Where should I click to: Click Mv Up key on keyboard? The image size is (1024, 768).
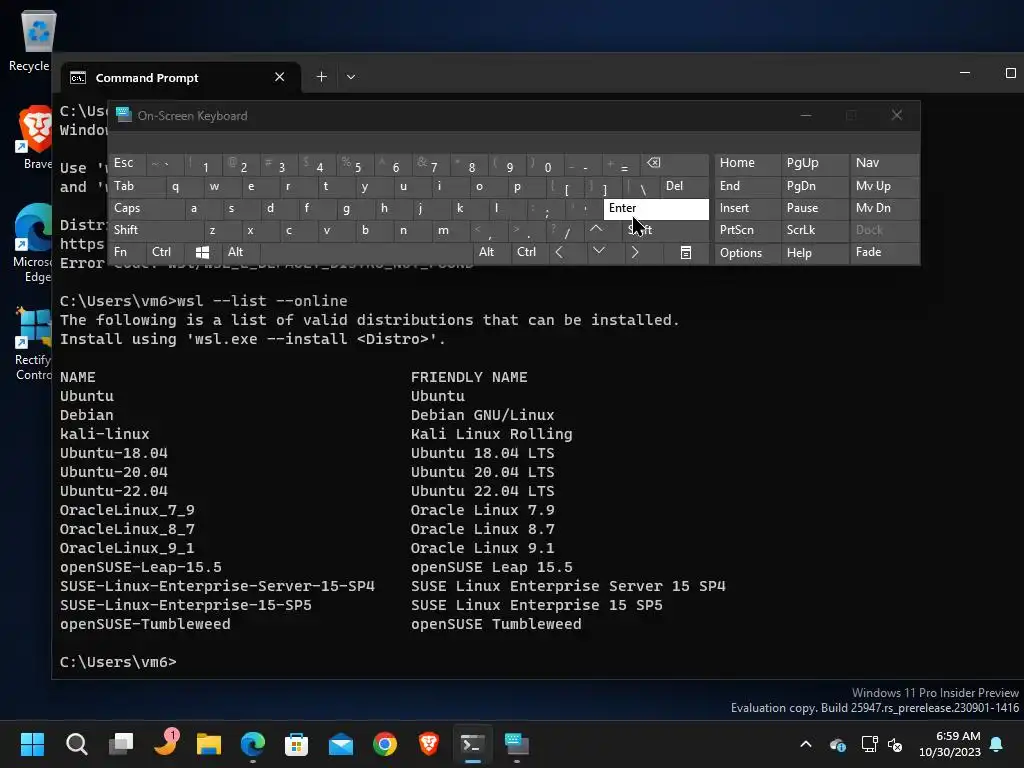[884, 186]
